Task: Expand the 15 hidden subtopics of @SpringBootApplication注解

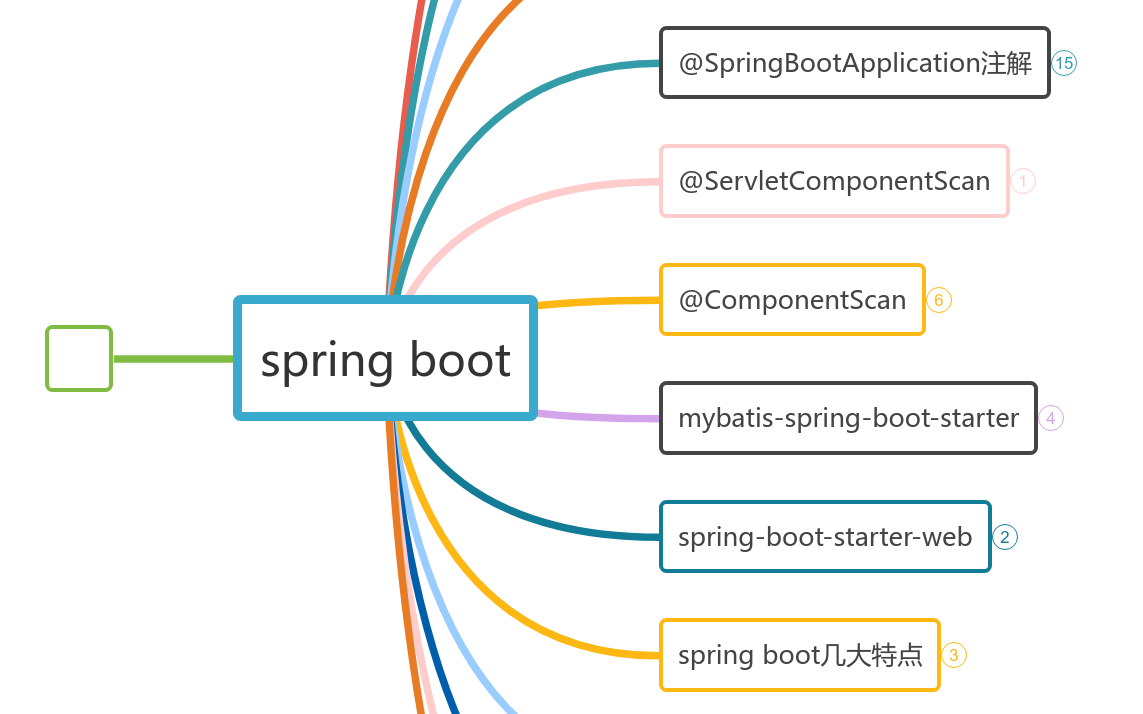Action: click(x=1063, y=63)
